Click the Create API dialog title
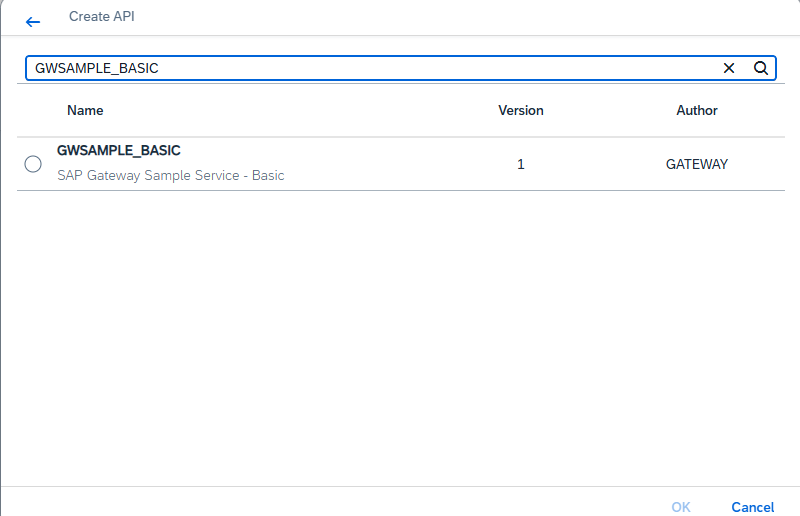 (x=102, y=16)
